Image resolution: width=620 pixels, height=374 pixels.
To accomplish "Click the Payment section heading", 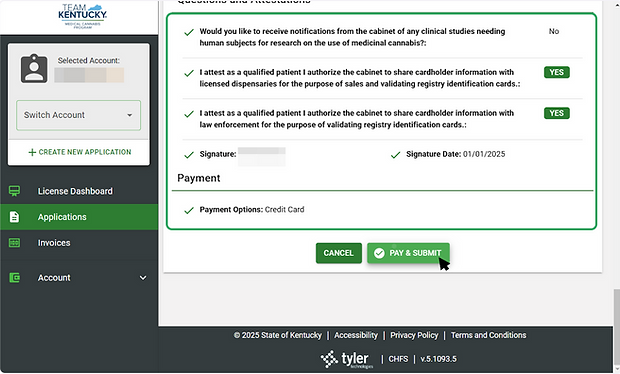I will pos(198,178).
